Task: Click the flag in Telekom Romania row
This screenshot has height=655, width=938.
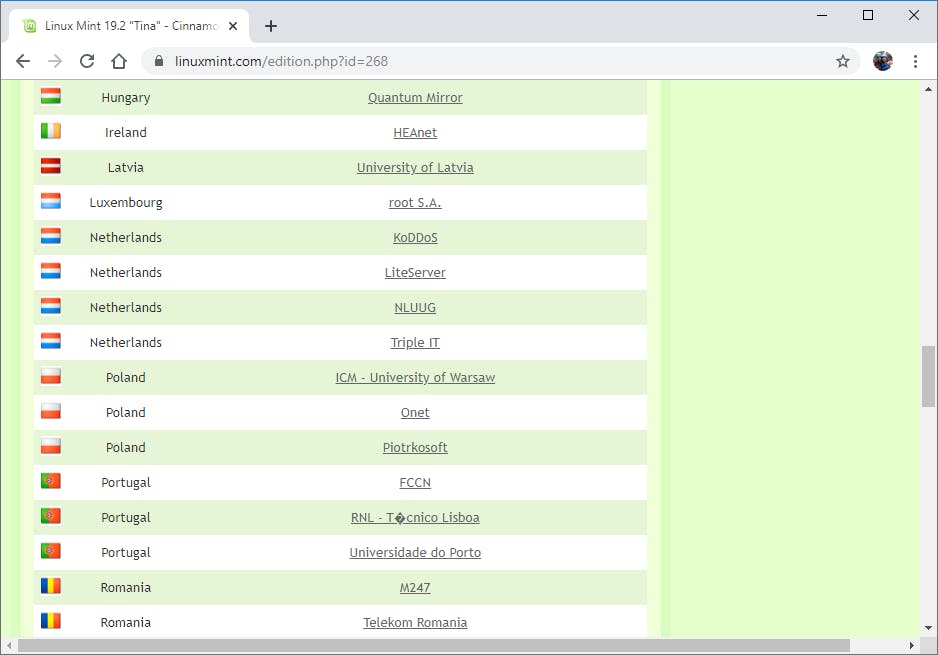Action: point(51,621)
